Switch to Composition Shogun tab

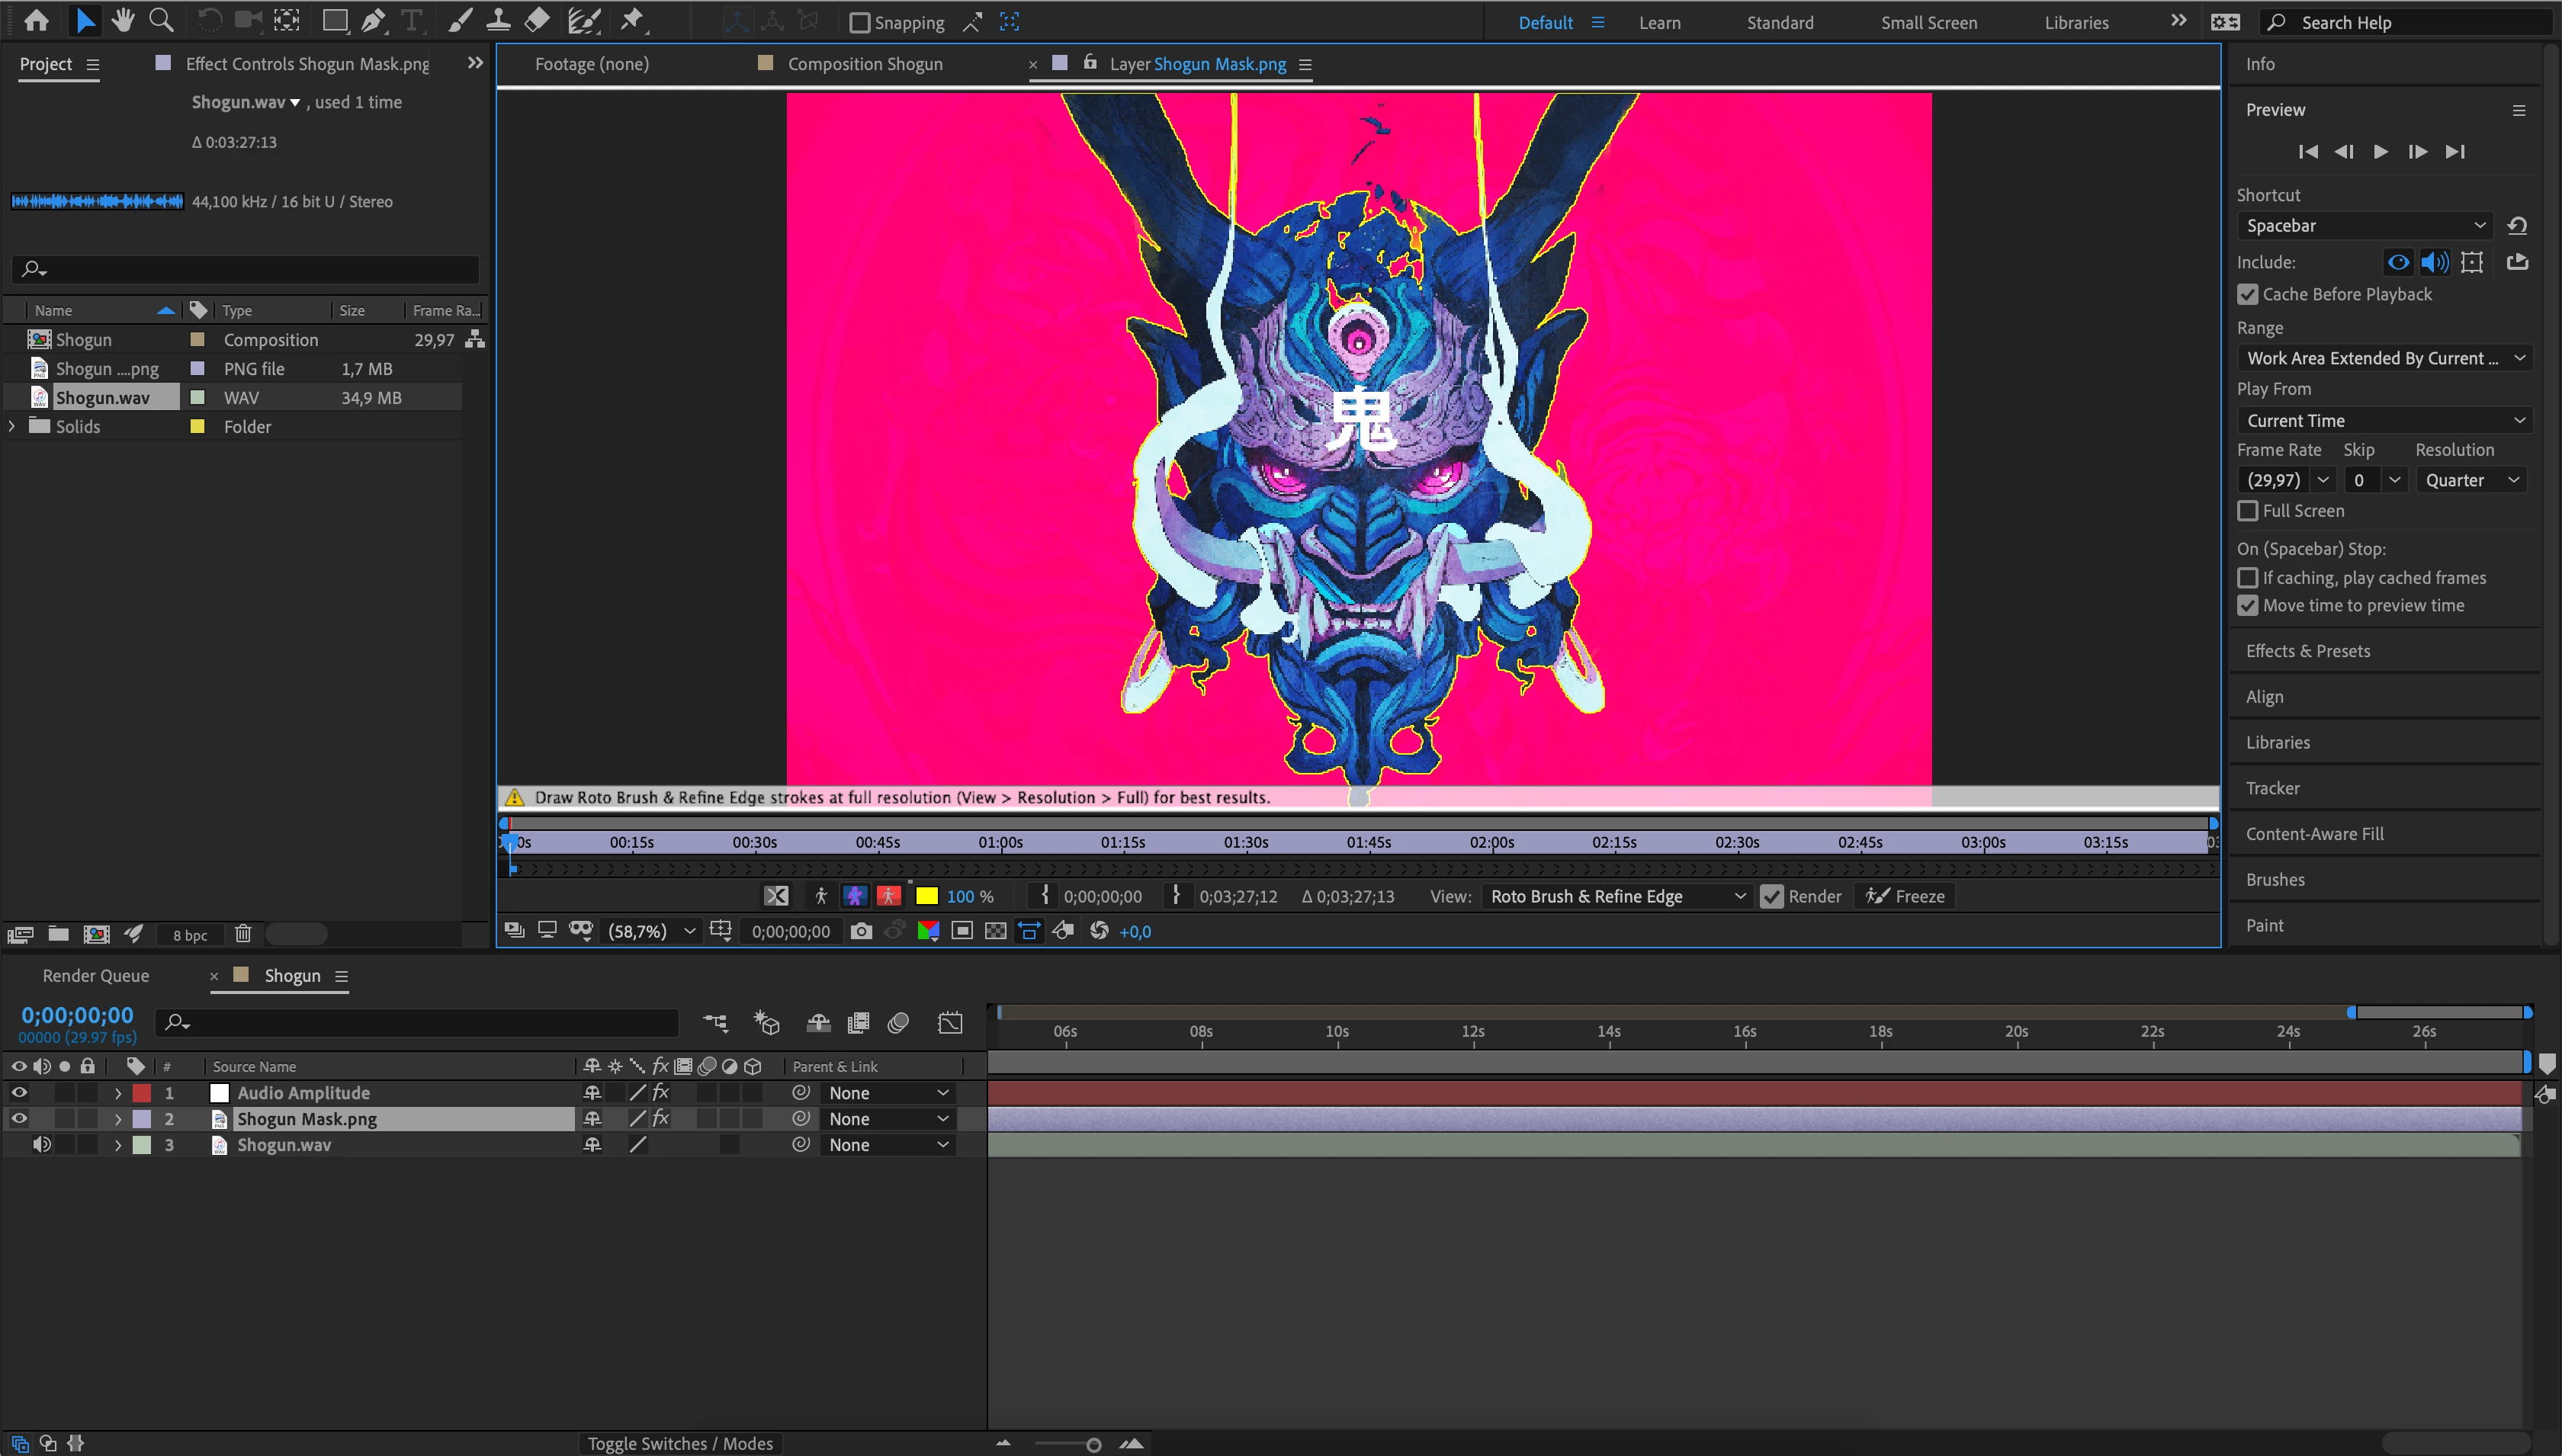[x=864, y=64]
